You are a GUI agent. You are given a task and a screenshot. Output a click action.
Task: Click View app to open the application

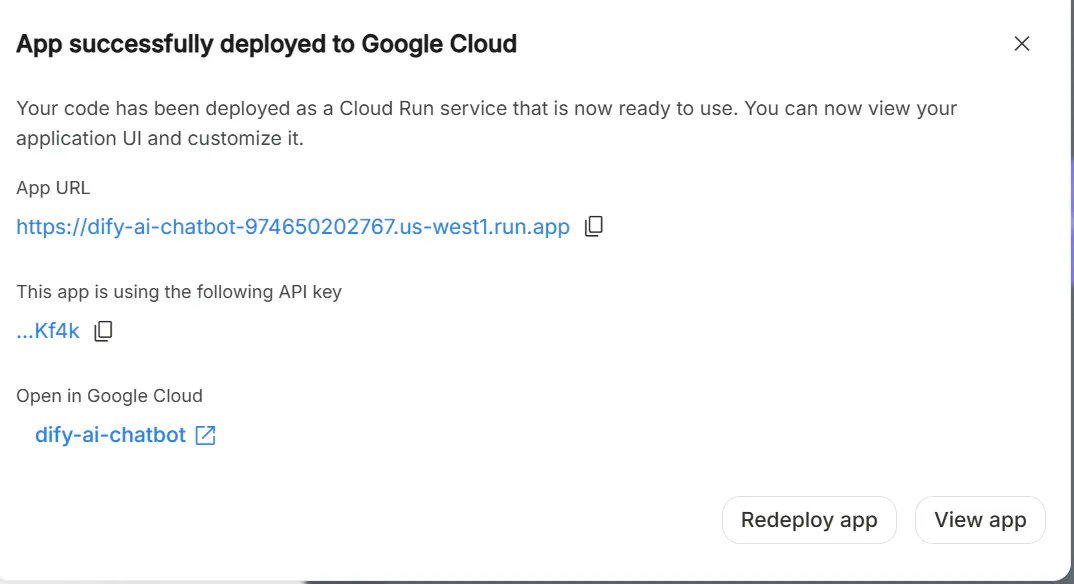click(979, 520)
